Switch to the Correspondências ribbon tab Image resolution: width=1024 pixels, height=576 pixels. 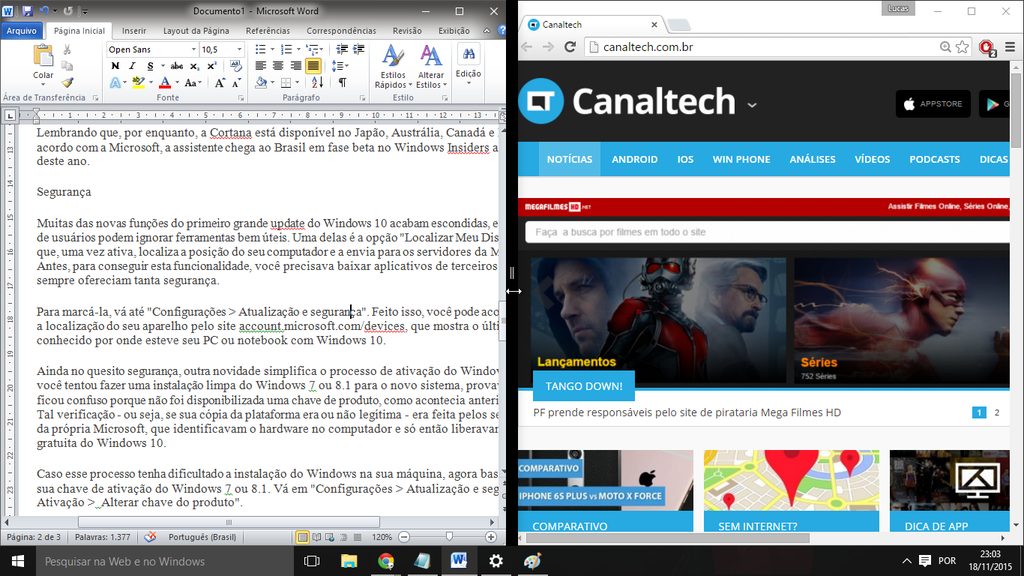pos(342,31)
